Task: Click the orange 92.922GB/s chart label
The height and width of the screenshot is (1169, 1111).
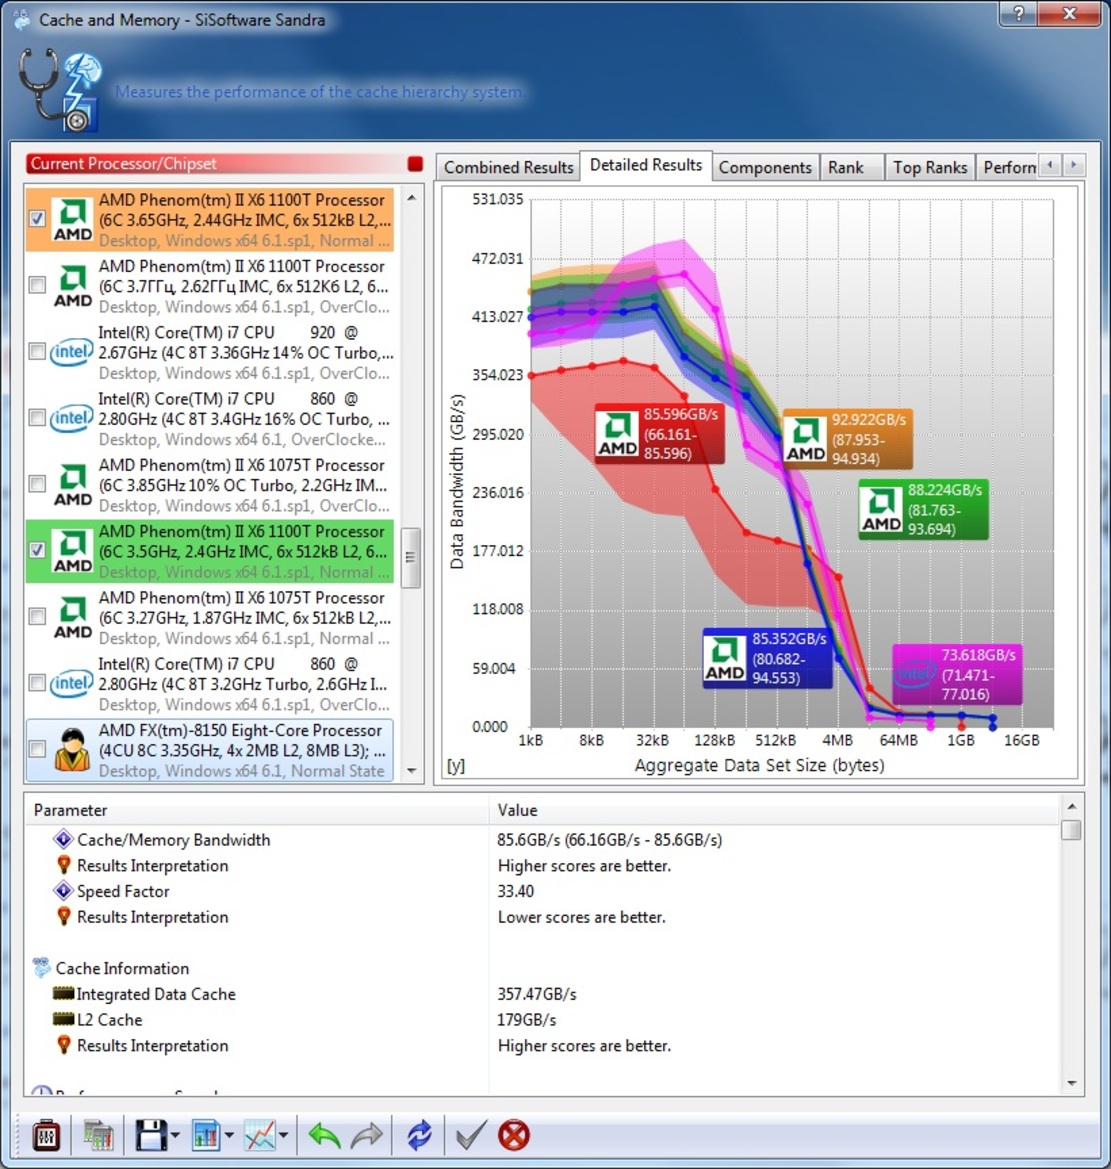Action: [847, 439]
